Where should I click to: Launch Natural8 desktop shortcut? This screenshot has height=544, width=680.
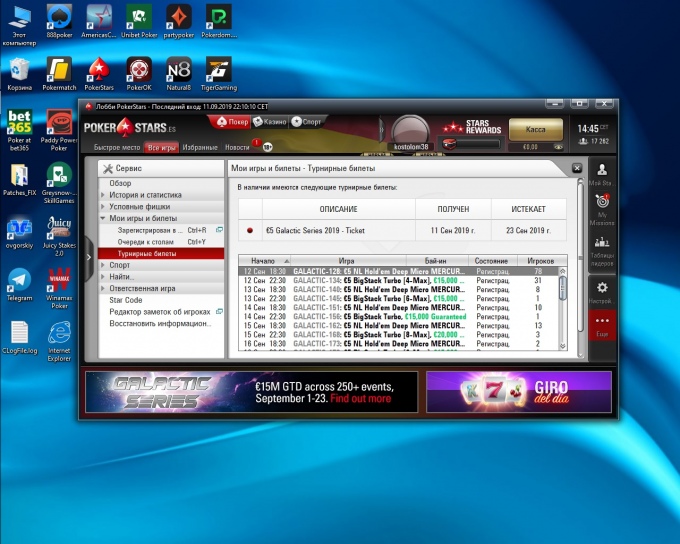[179, 74]
